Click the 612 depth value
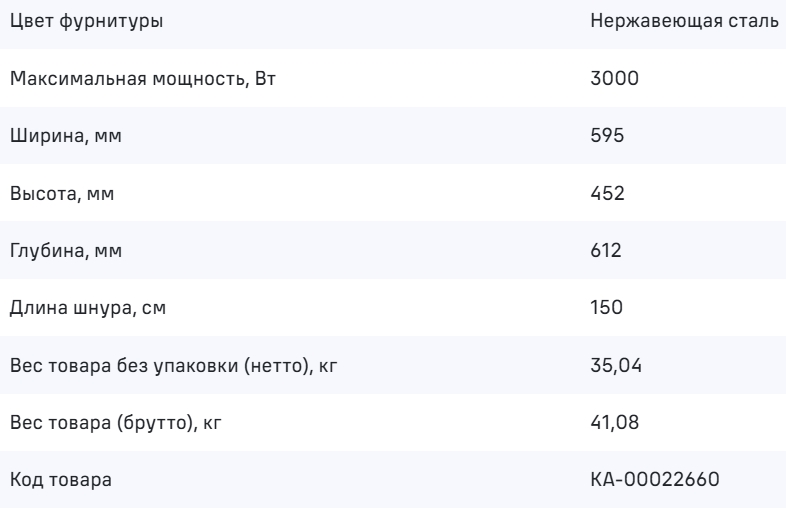 coord(606,250)
